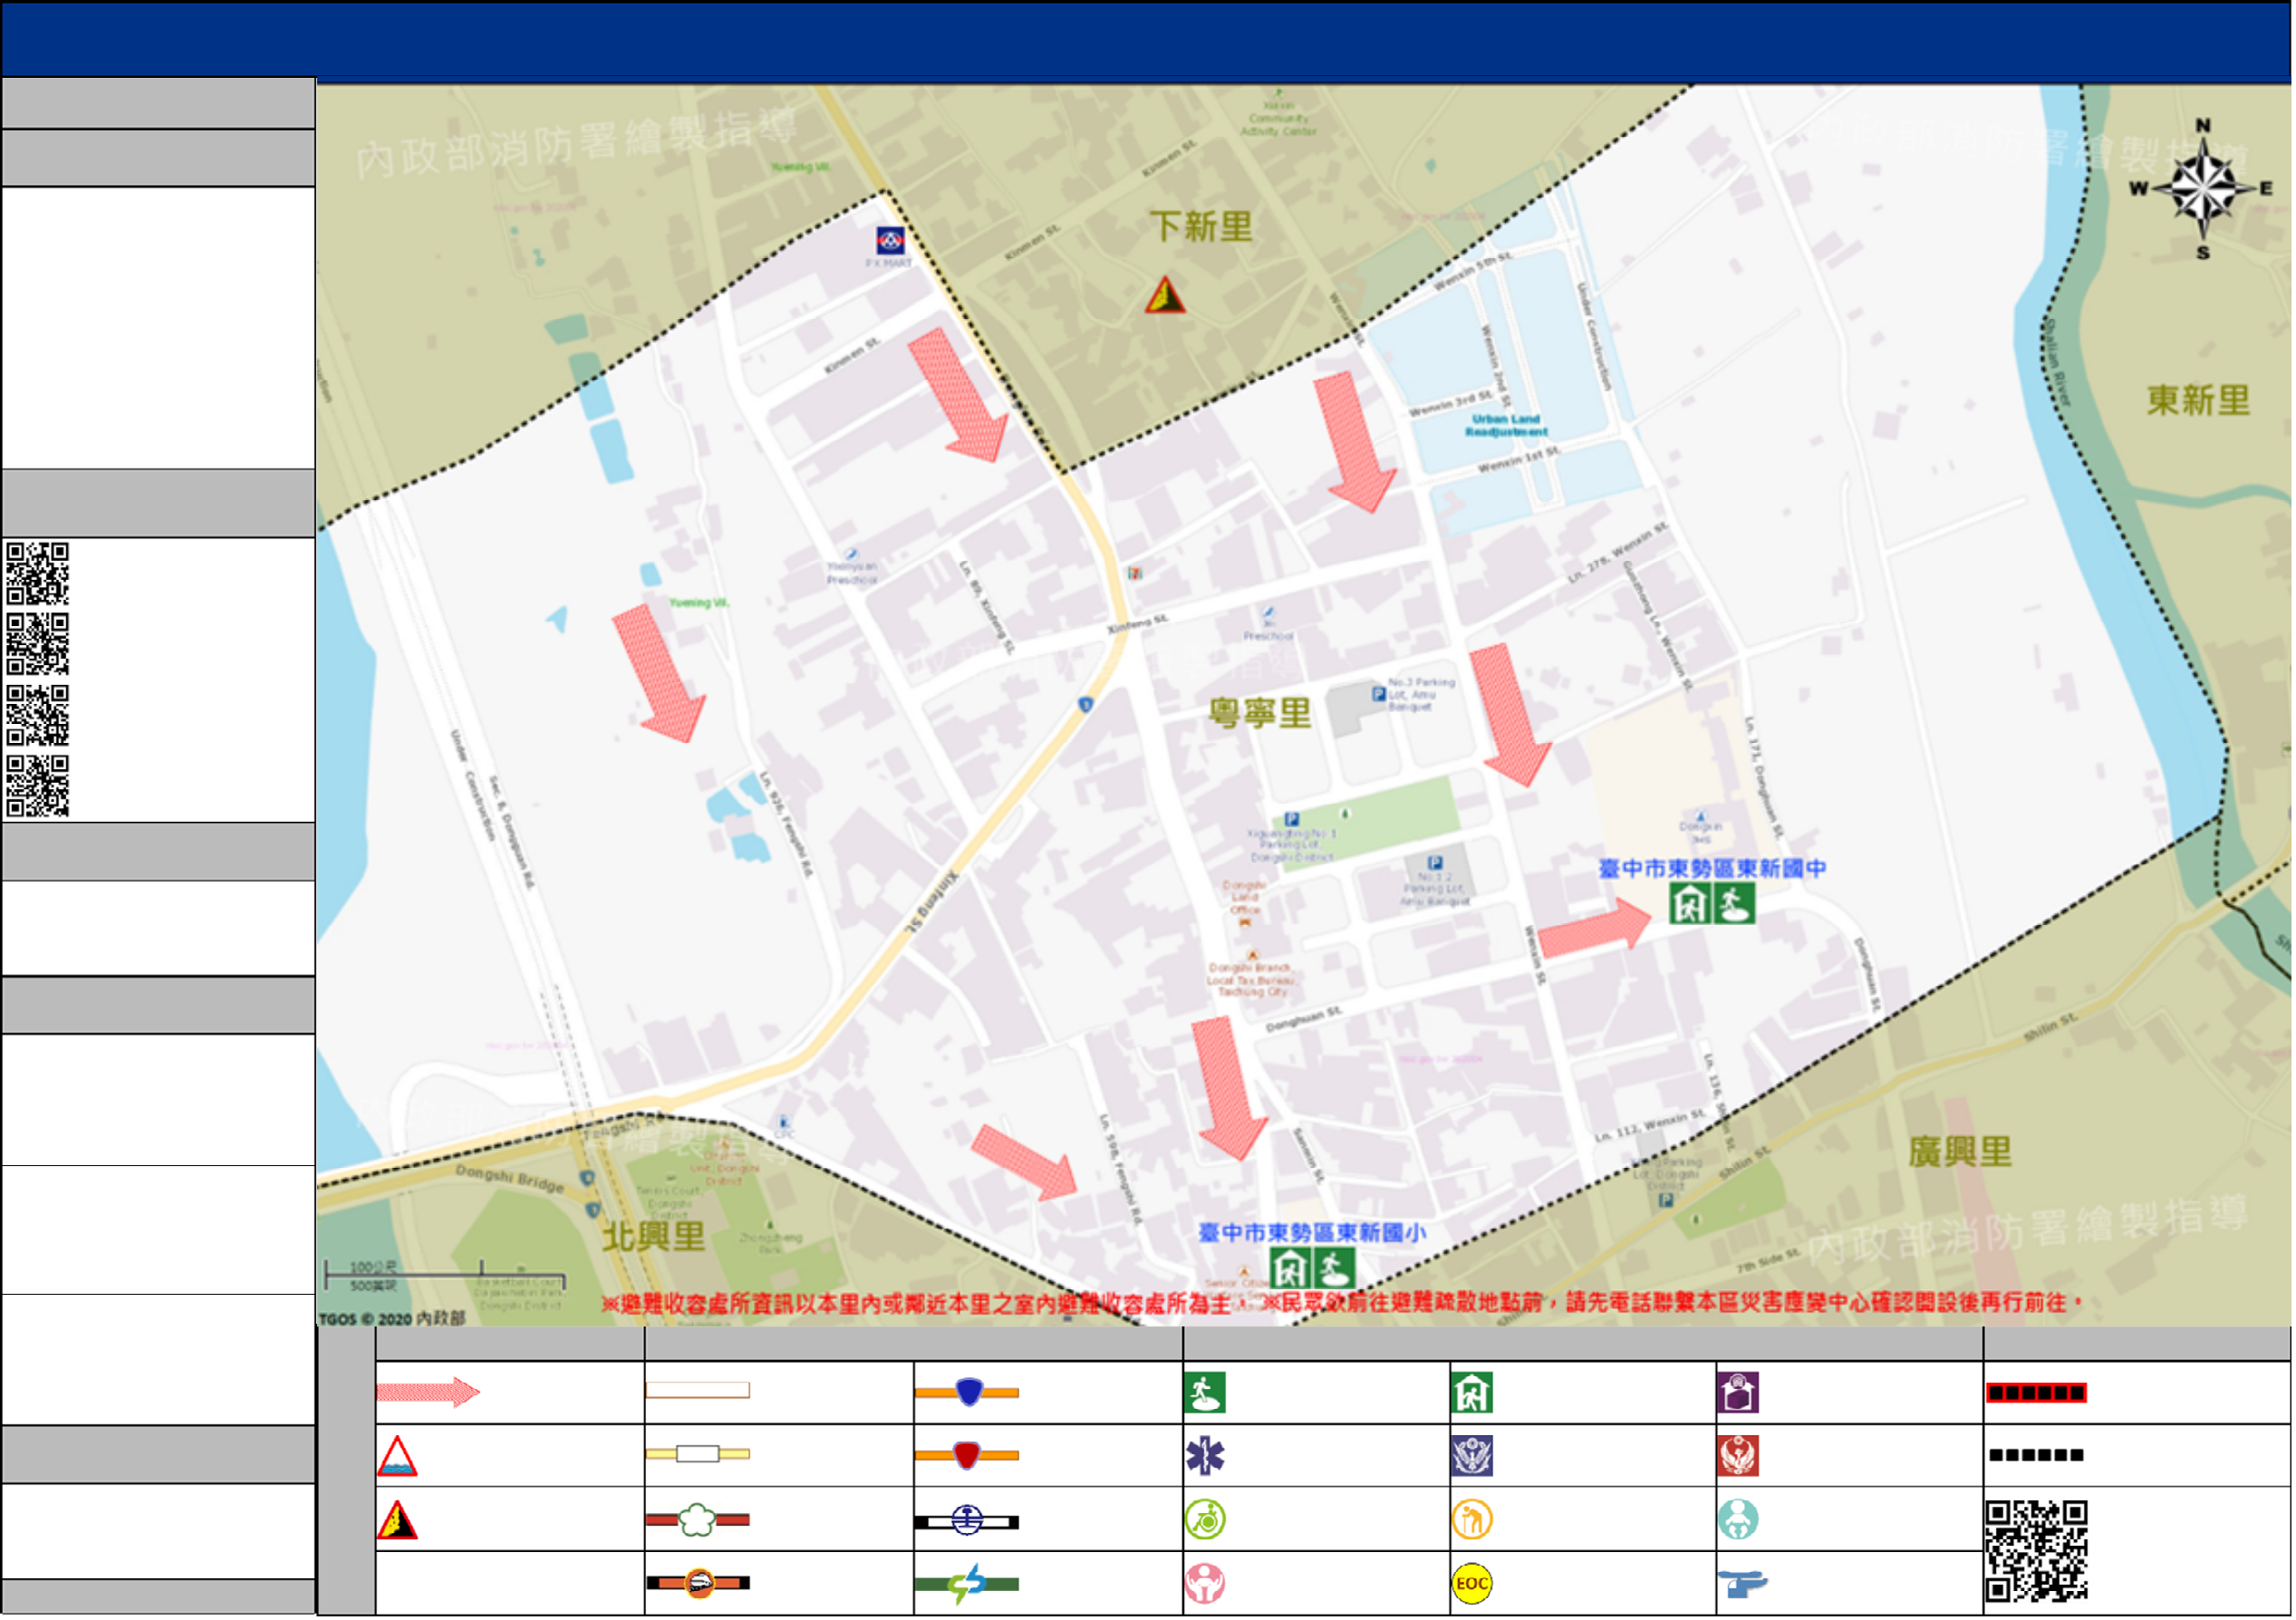Select the red shield expressway legend symbol
This screenshot has height=1620, width=2296.
pyautogui.click(x=968, y=1457)
